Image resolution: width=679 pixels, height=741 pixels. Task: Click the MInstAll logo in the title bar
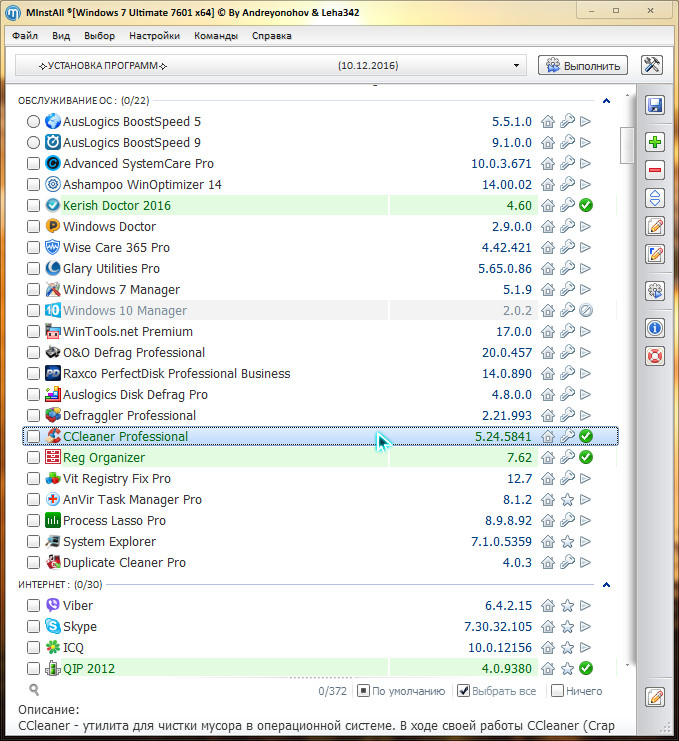point(13,13)
